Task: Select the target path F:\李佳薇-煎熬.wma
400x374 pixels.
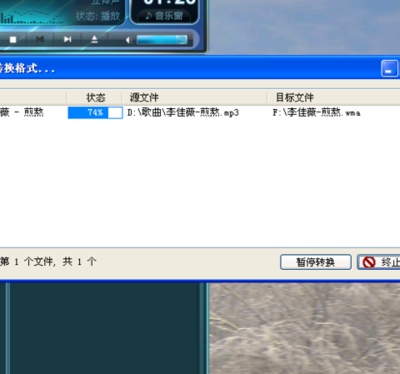Action: (x=316, y=113)
